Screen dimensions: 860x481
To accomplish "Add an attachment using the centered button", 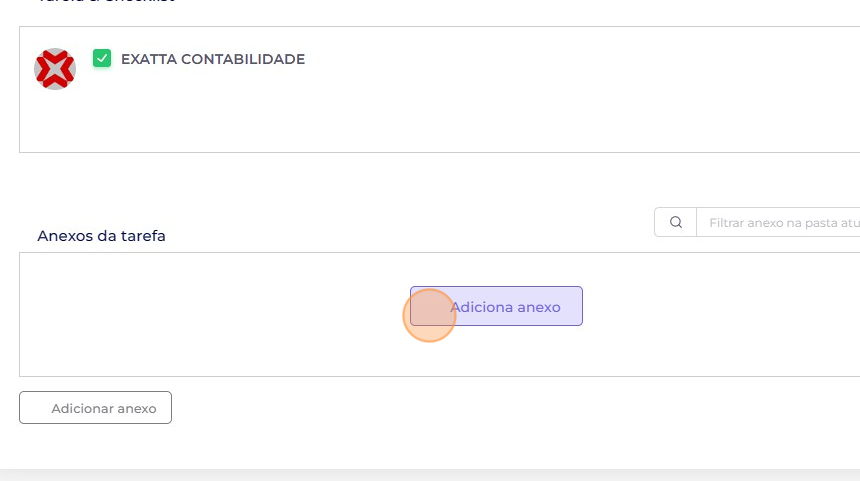I will tap(496, 306).
